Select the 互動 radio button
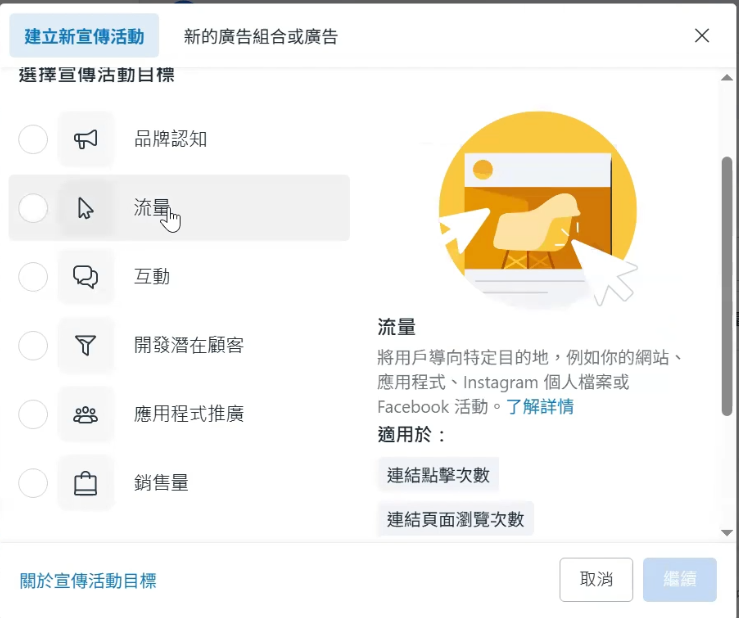739x618 pixels. (x=33, y=277)
